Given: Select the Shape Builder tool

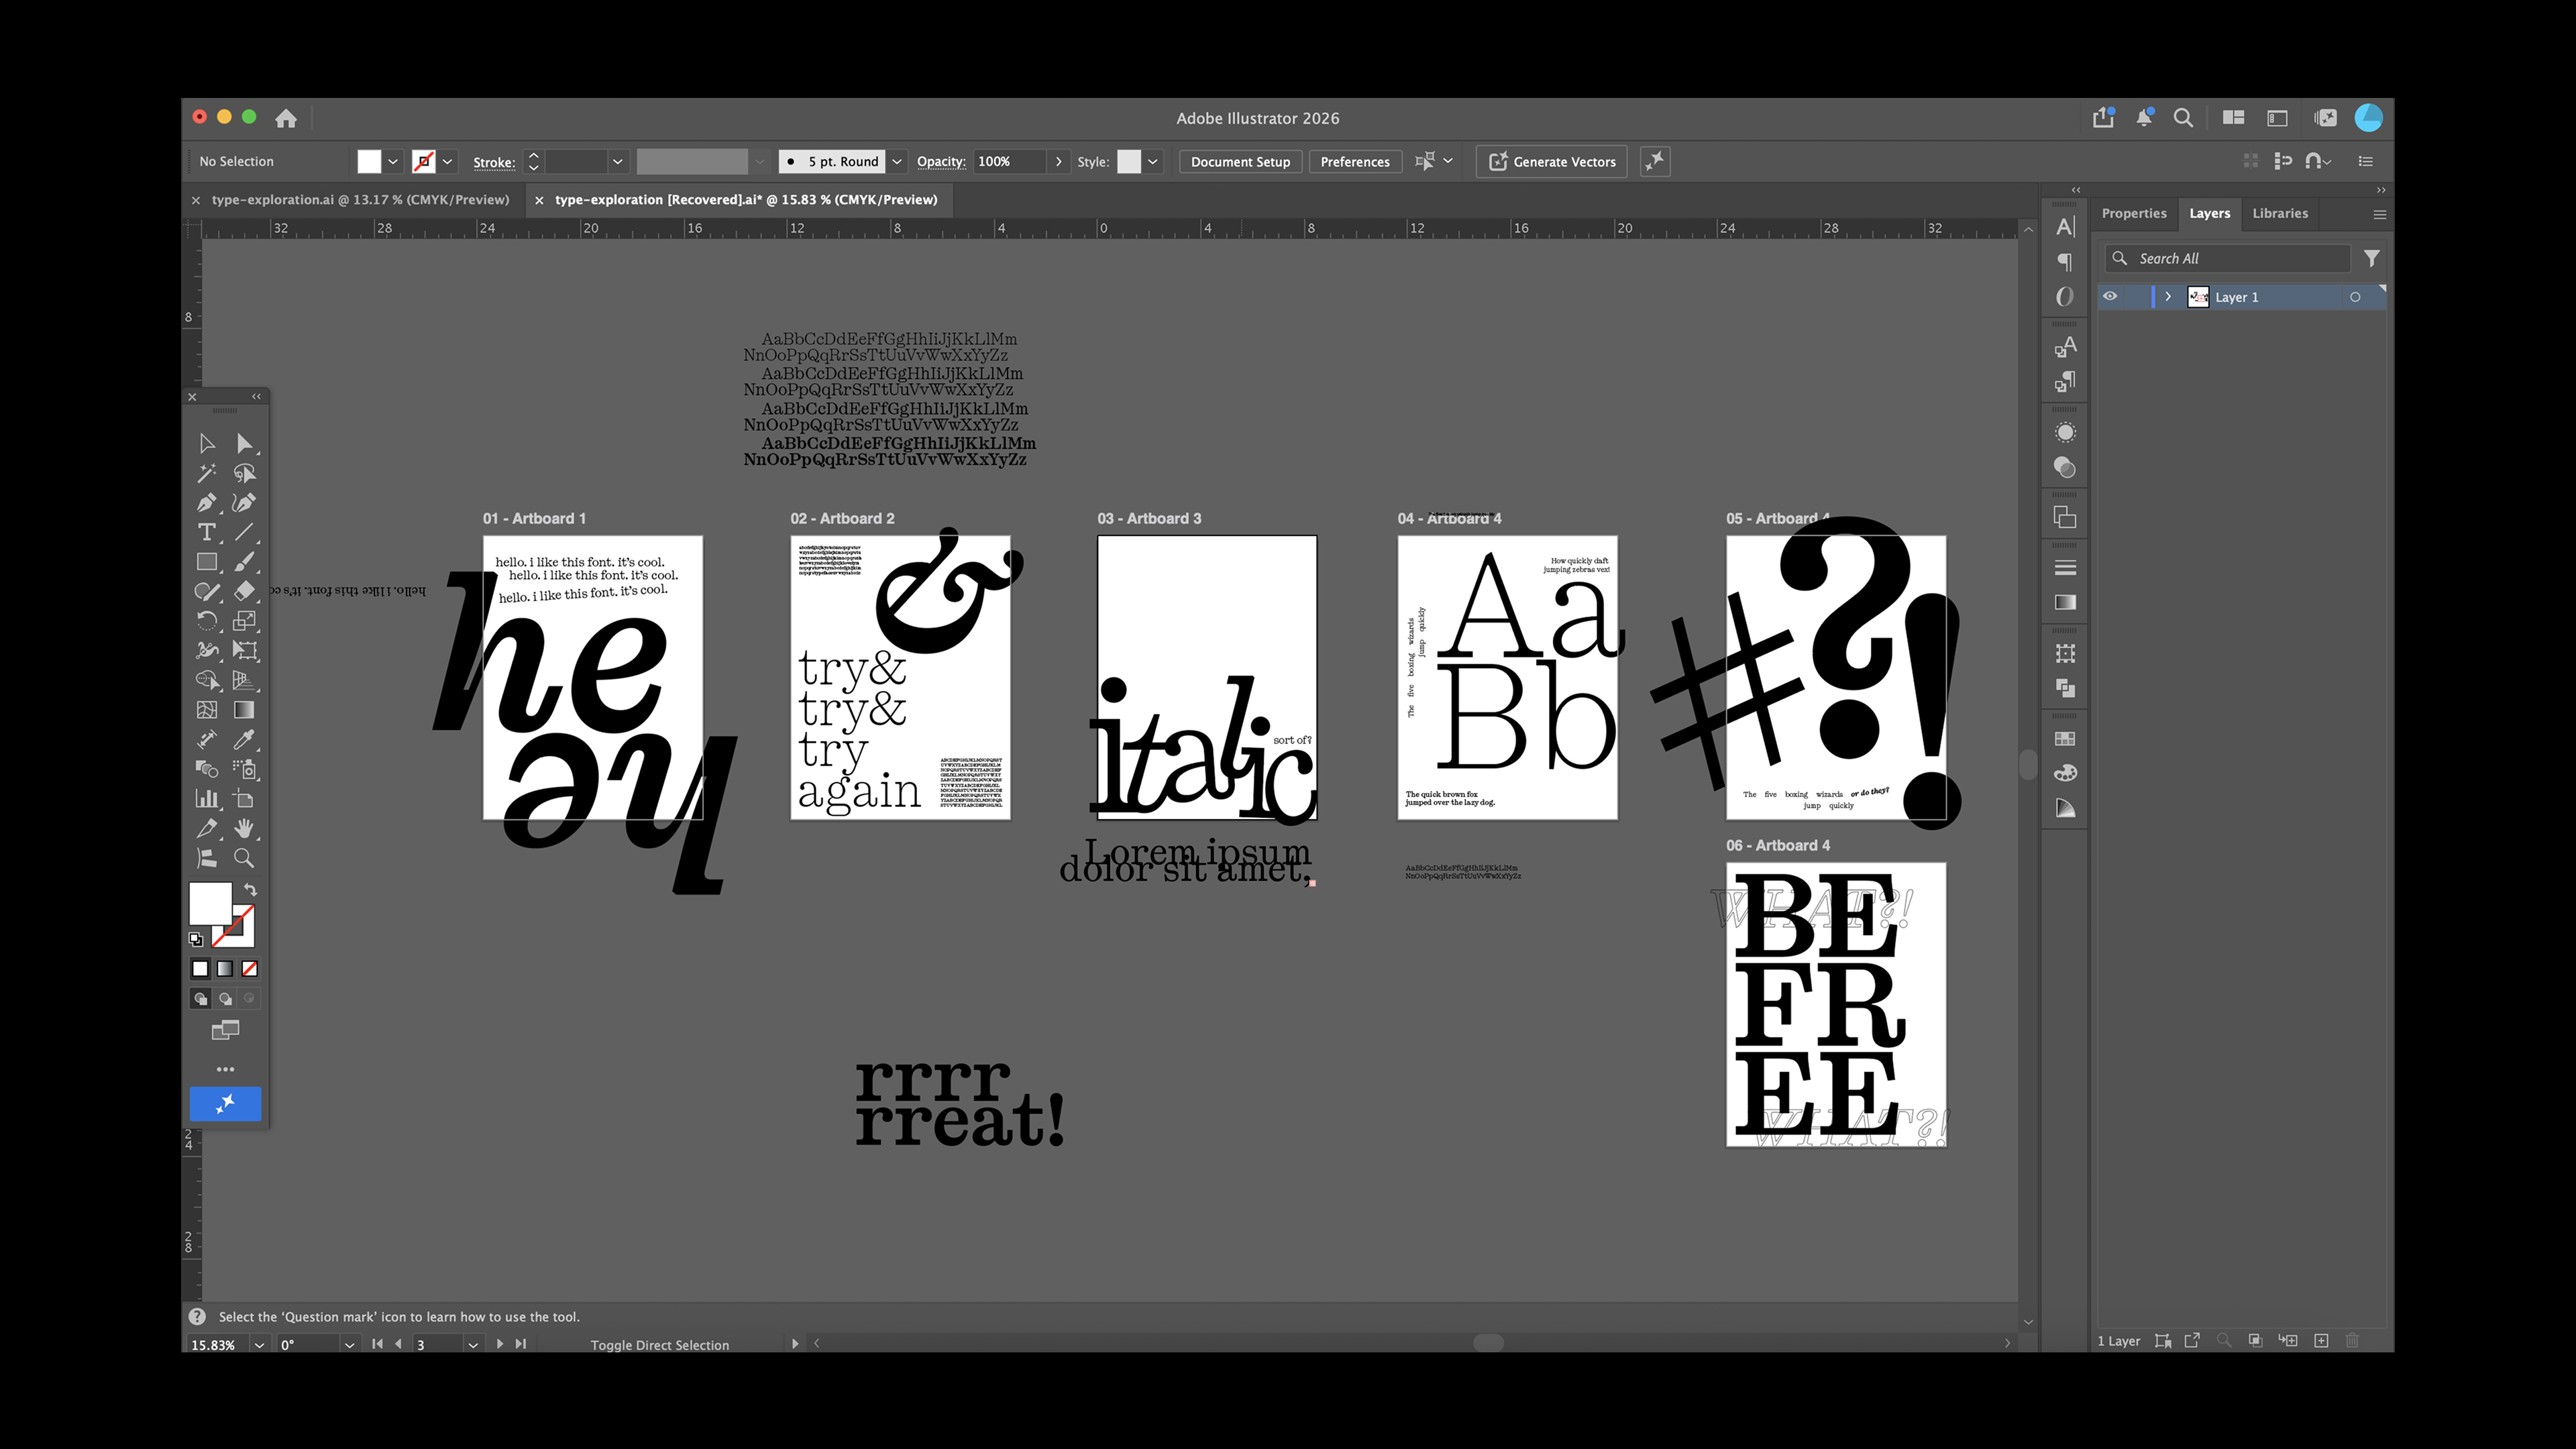Looking at the screenshot, I should [207, 680].
